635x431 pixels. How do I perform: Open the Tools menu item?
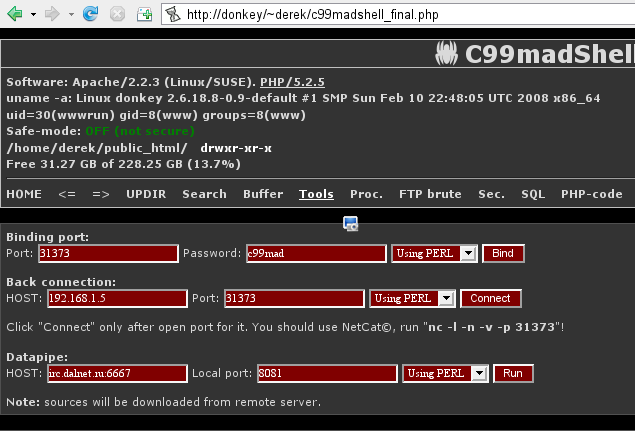click(x=316, y=194)
